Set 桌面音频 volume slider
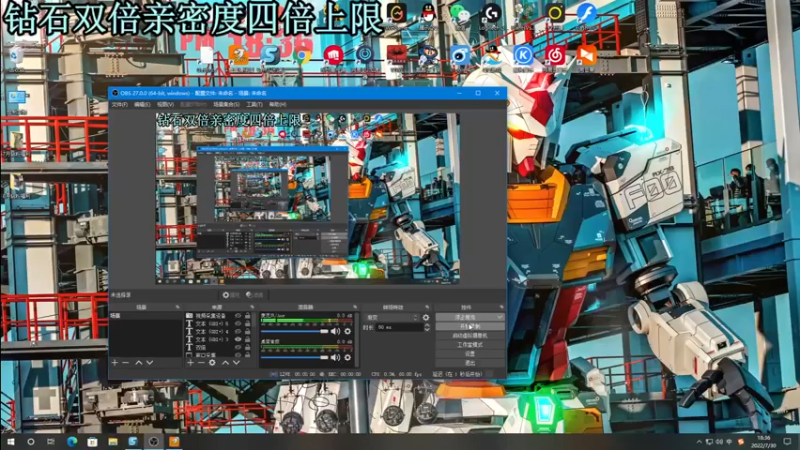 pos(295,358)
